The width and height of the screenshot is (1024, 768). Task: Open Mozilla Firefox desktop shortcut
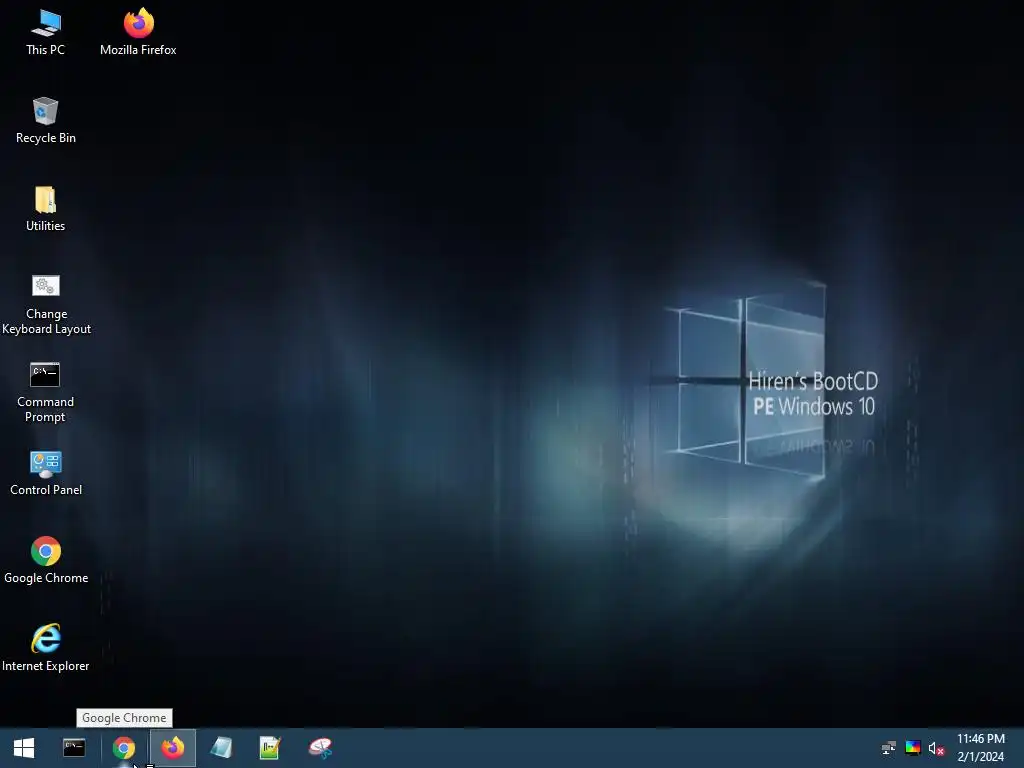(138, 33)
